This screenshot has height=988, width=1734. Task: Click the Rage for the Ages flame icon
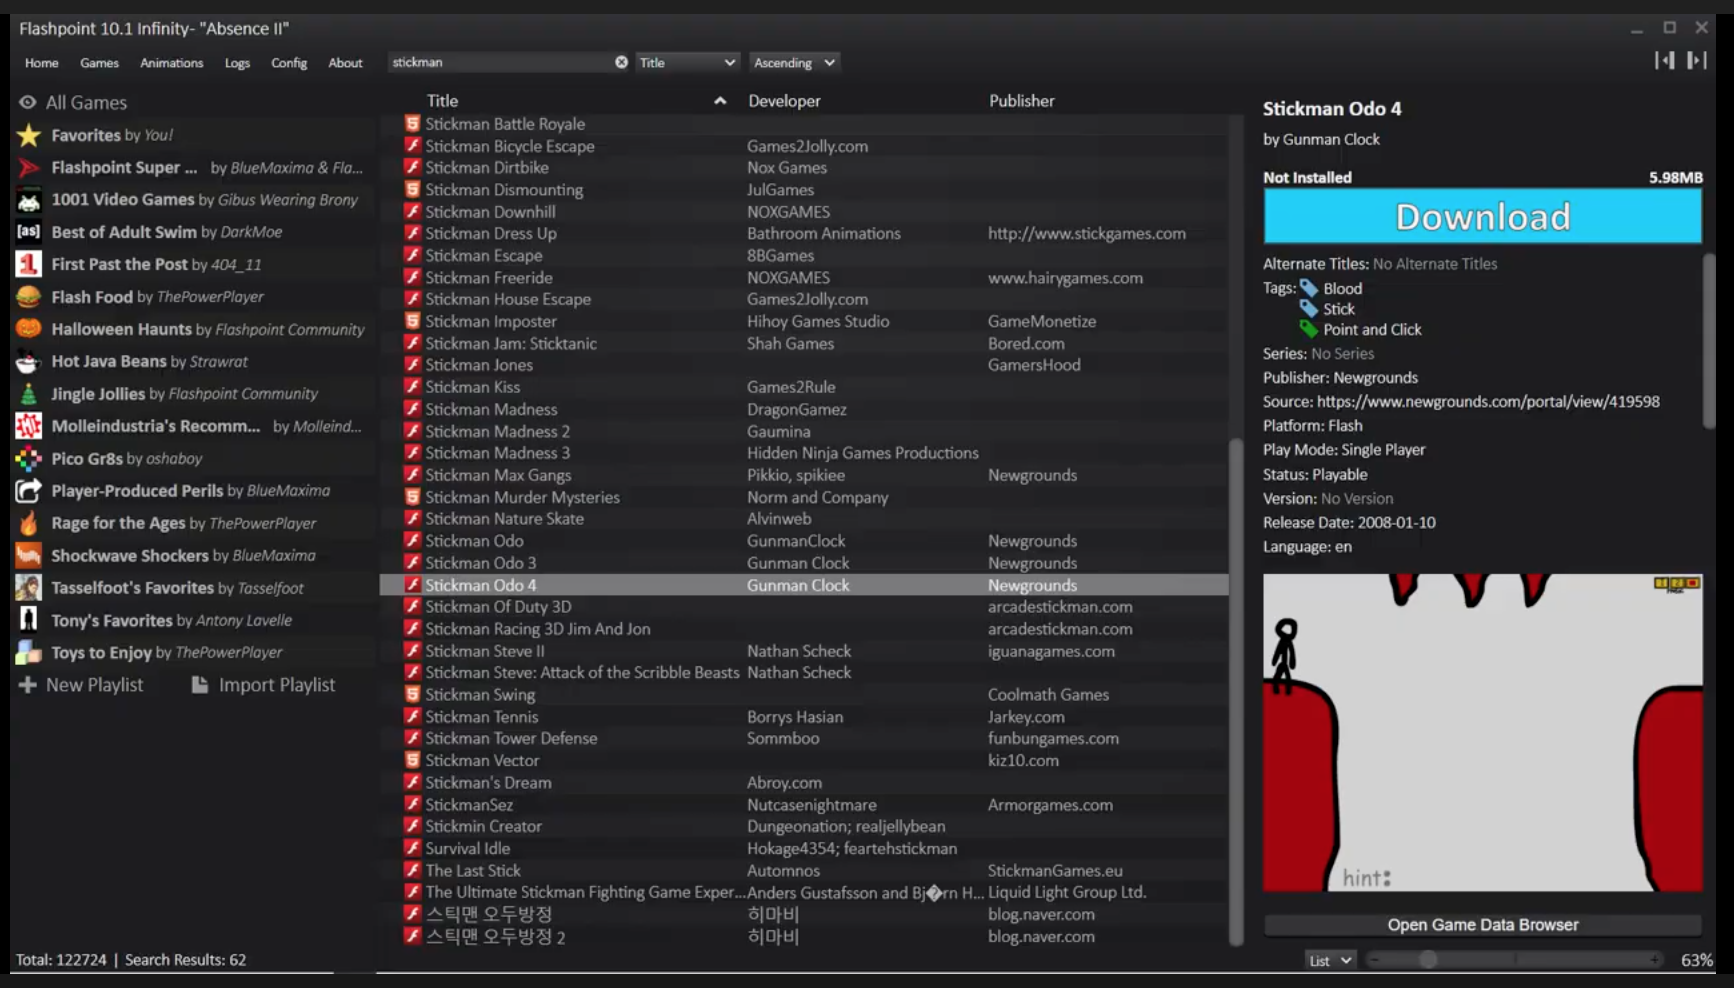(x=29, y=523)
